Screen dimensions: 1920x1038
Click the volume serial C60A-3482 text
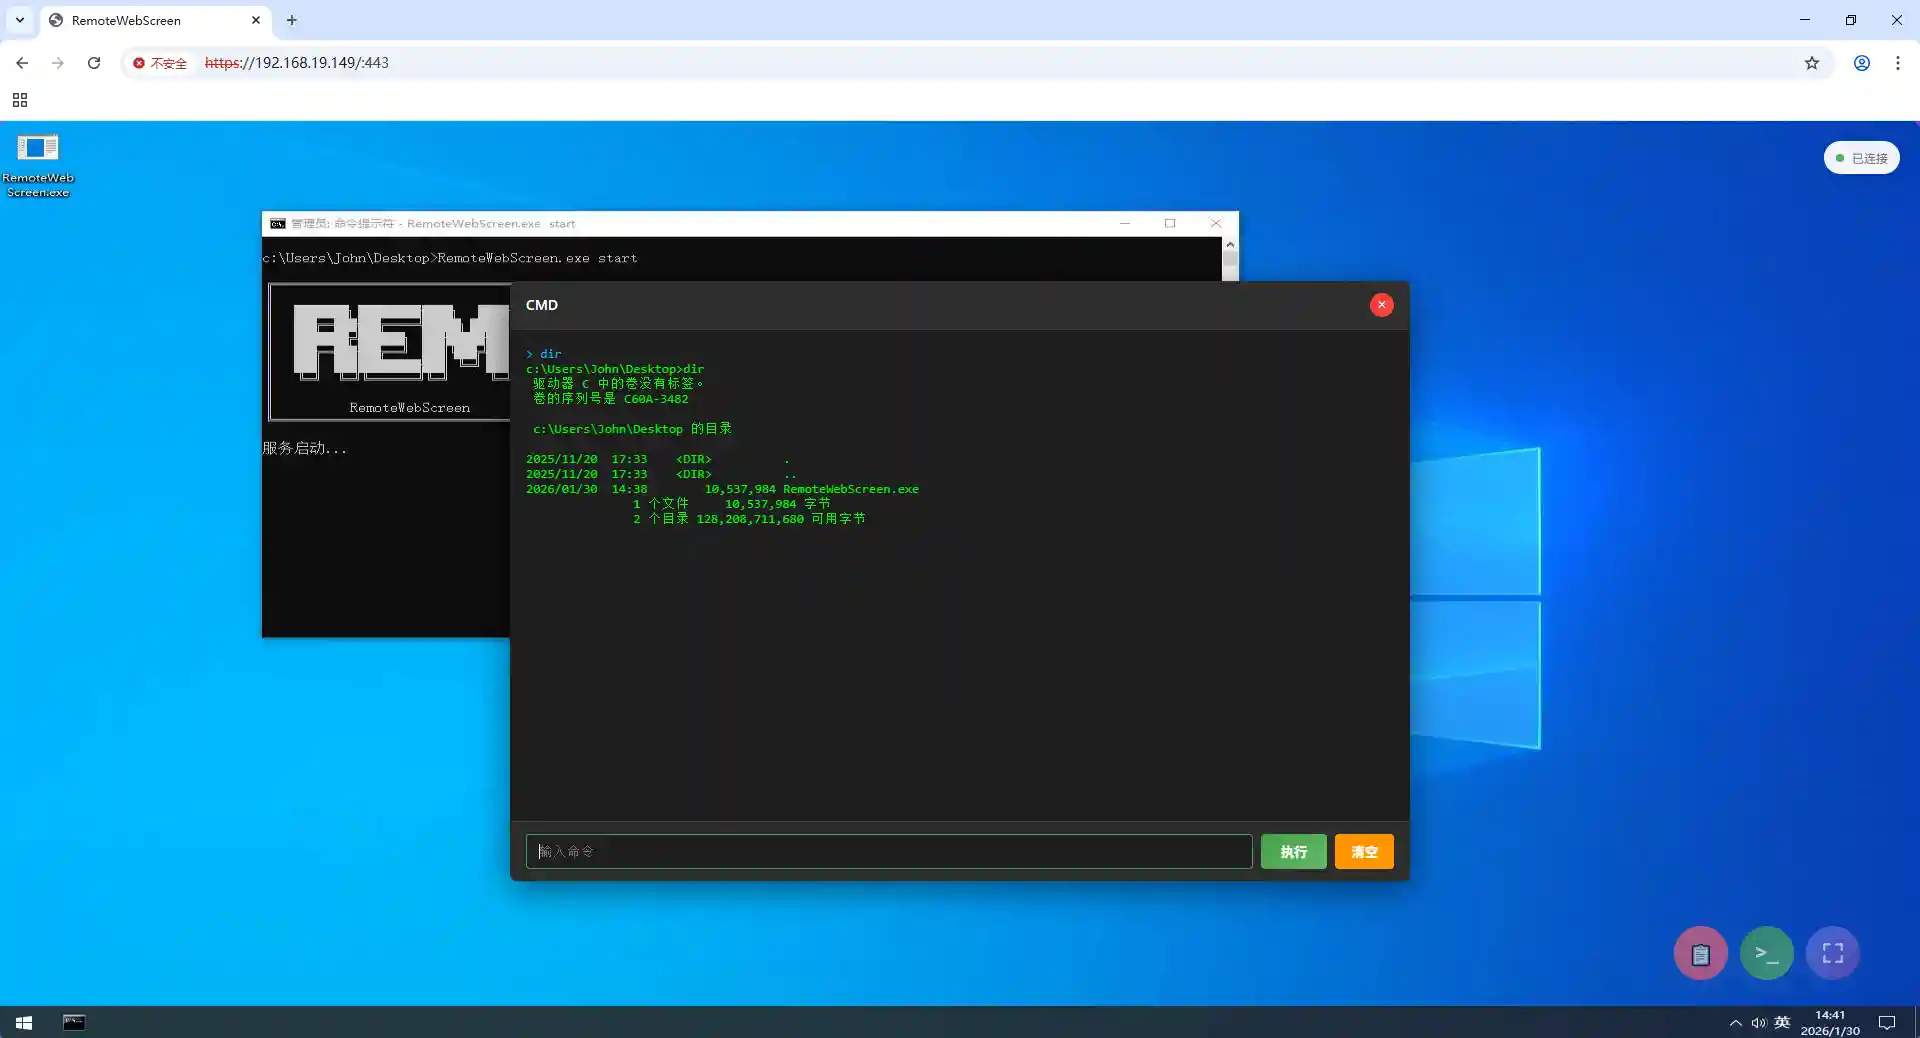pyautogui.click(x=656, y=399)
